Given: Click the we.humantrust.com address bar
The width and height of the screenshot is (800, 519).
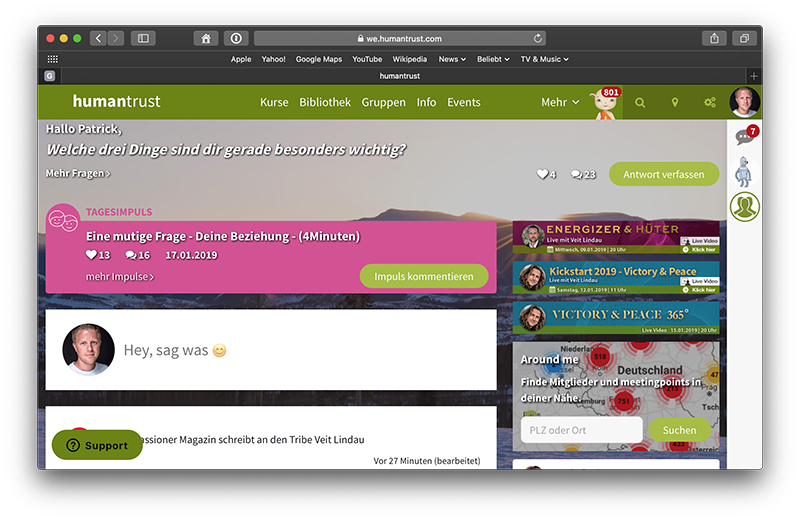Looking at the screenshot, I should tap(399, 38).
